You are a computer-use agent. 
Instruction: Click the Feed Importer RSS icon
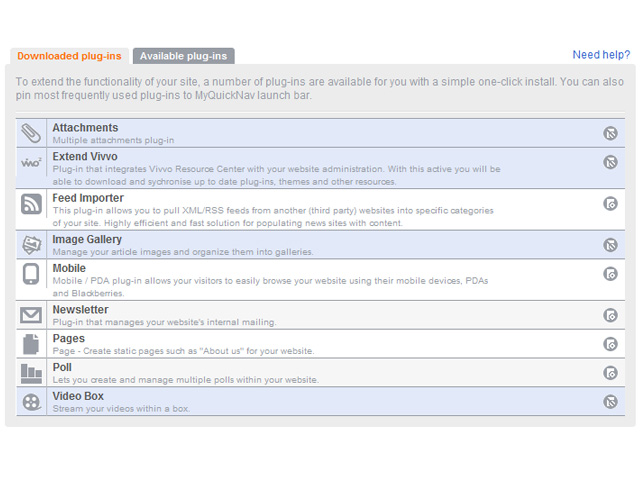click(31, 204)
